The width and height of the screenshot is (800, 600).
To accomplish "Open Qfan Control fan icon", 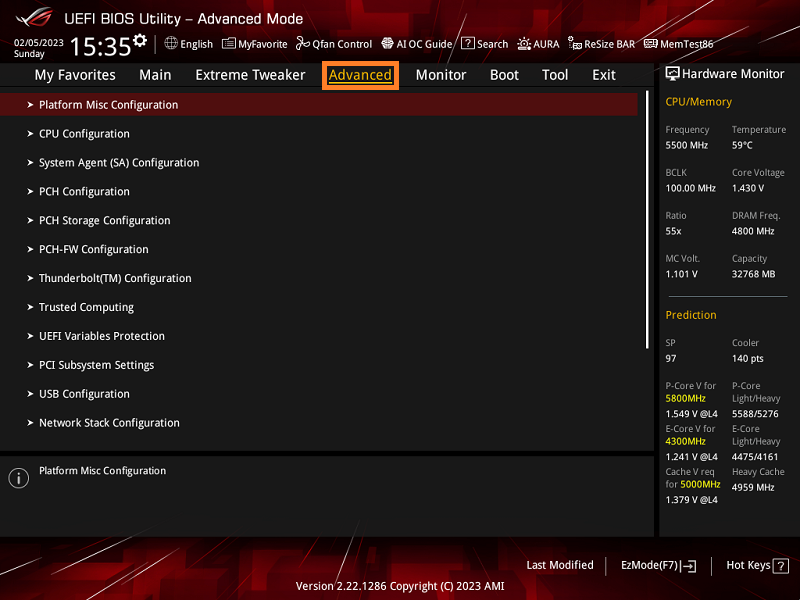I will (303, 43).
